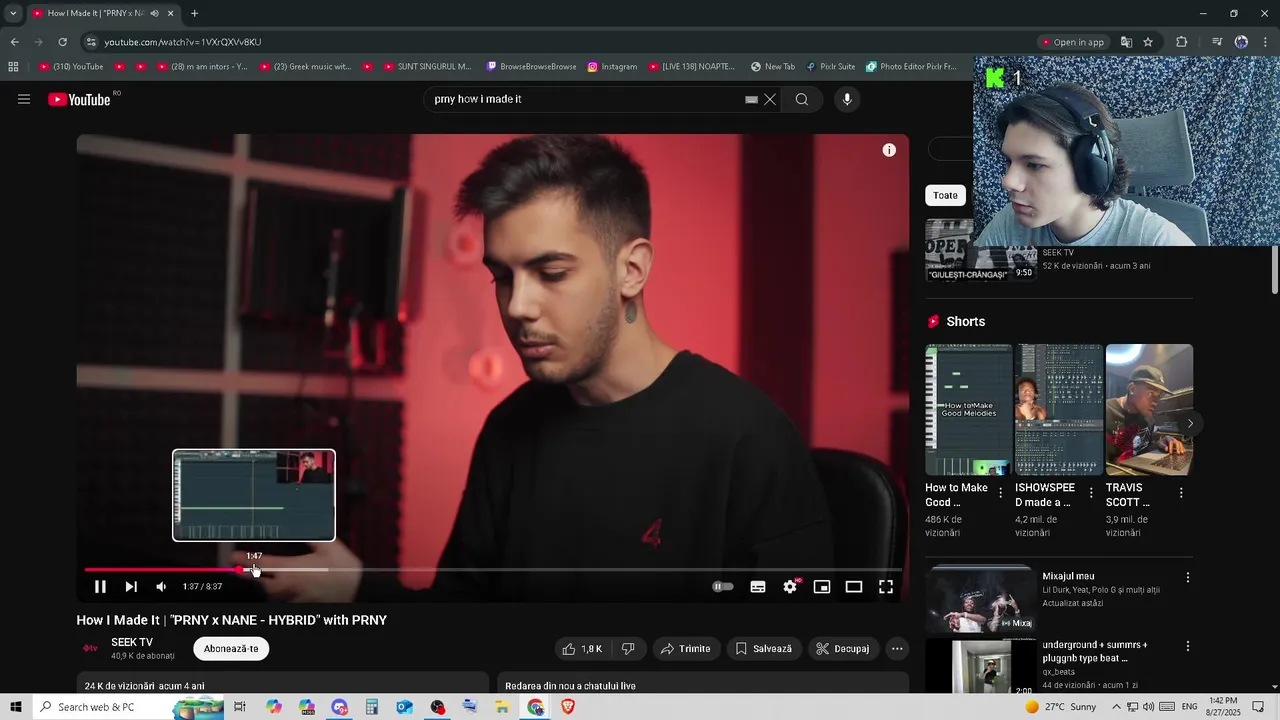Focus the YouTube search box
This screenshot has height=720, width=1280.
585,99
